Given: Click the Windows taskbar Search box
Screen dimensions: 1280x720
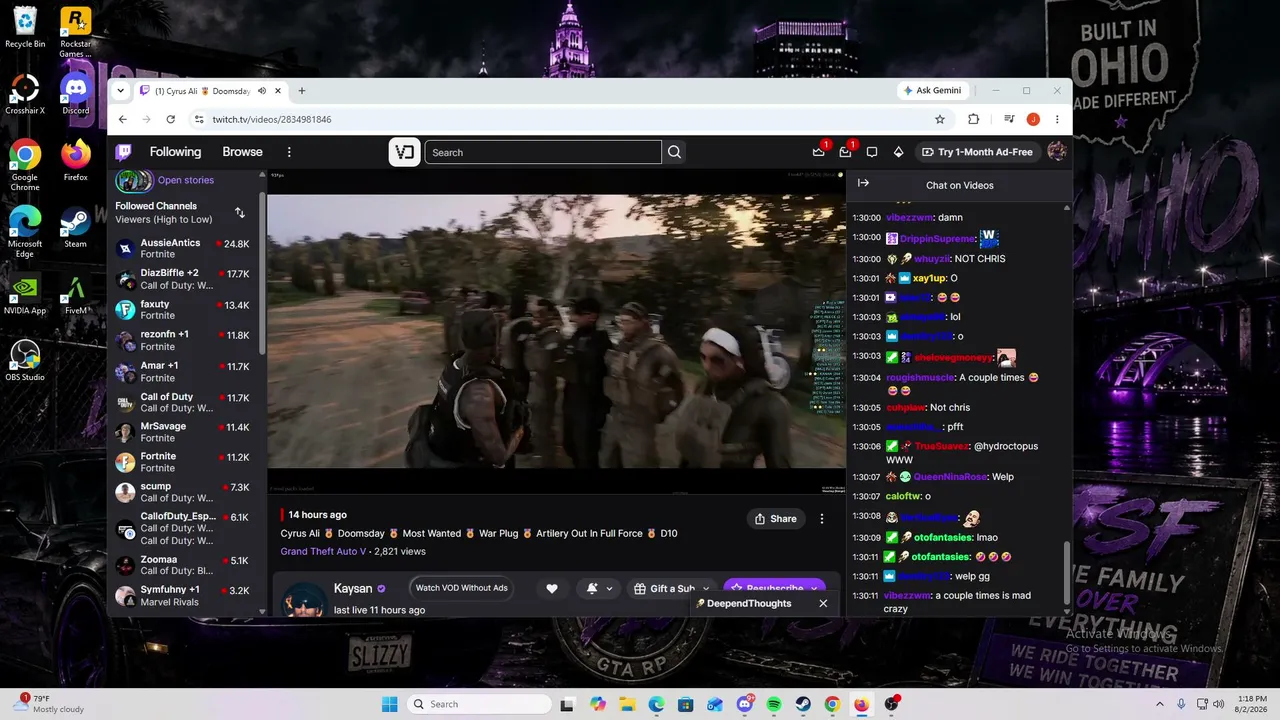Looking at the screenshot, I should [480, 704].
